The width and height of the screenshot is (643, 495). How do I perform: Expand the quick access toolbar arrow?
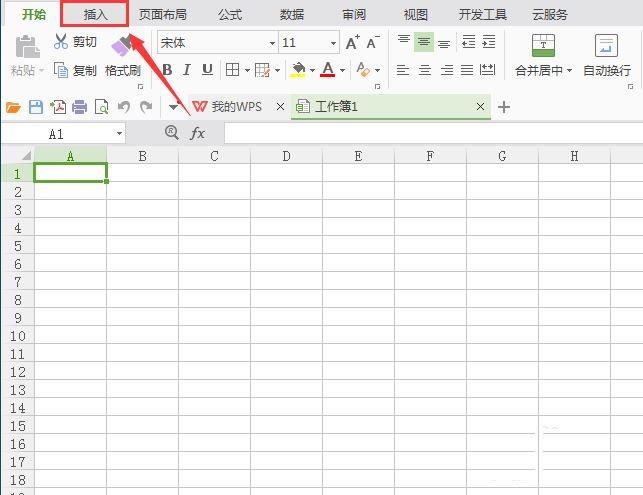point(173,107)
